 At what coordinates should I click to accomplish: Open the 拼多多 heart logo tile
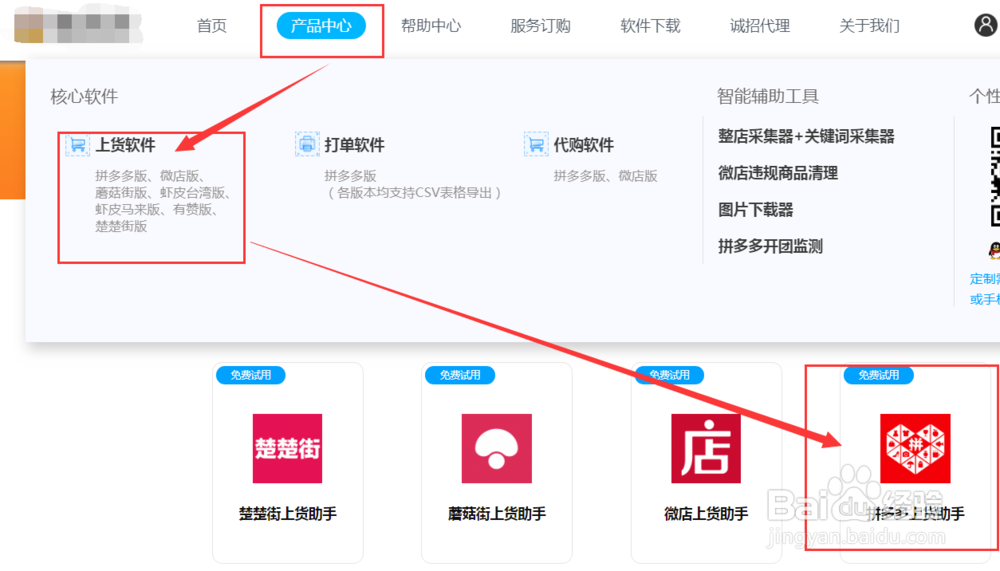[915, 449]
